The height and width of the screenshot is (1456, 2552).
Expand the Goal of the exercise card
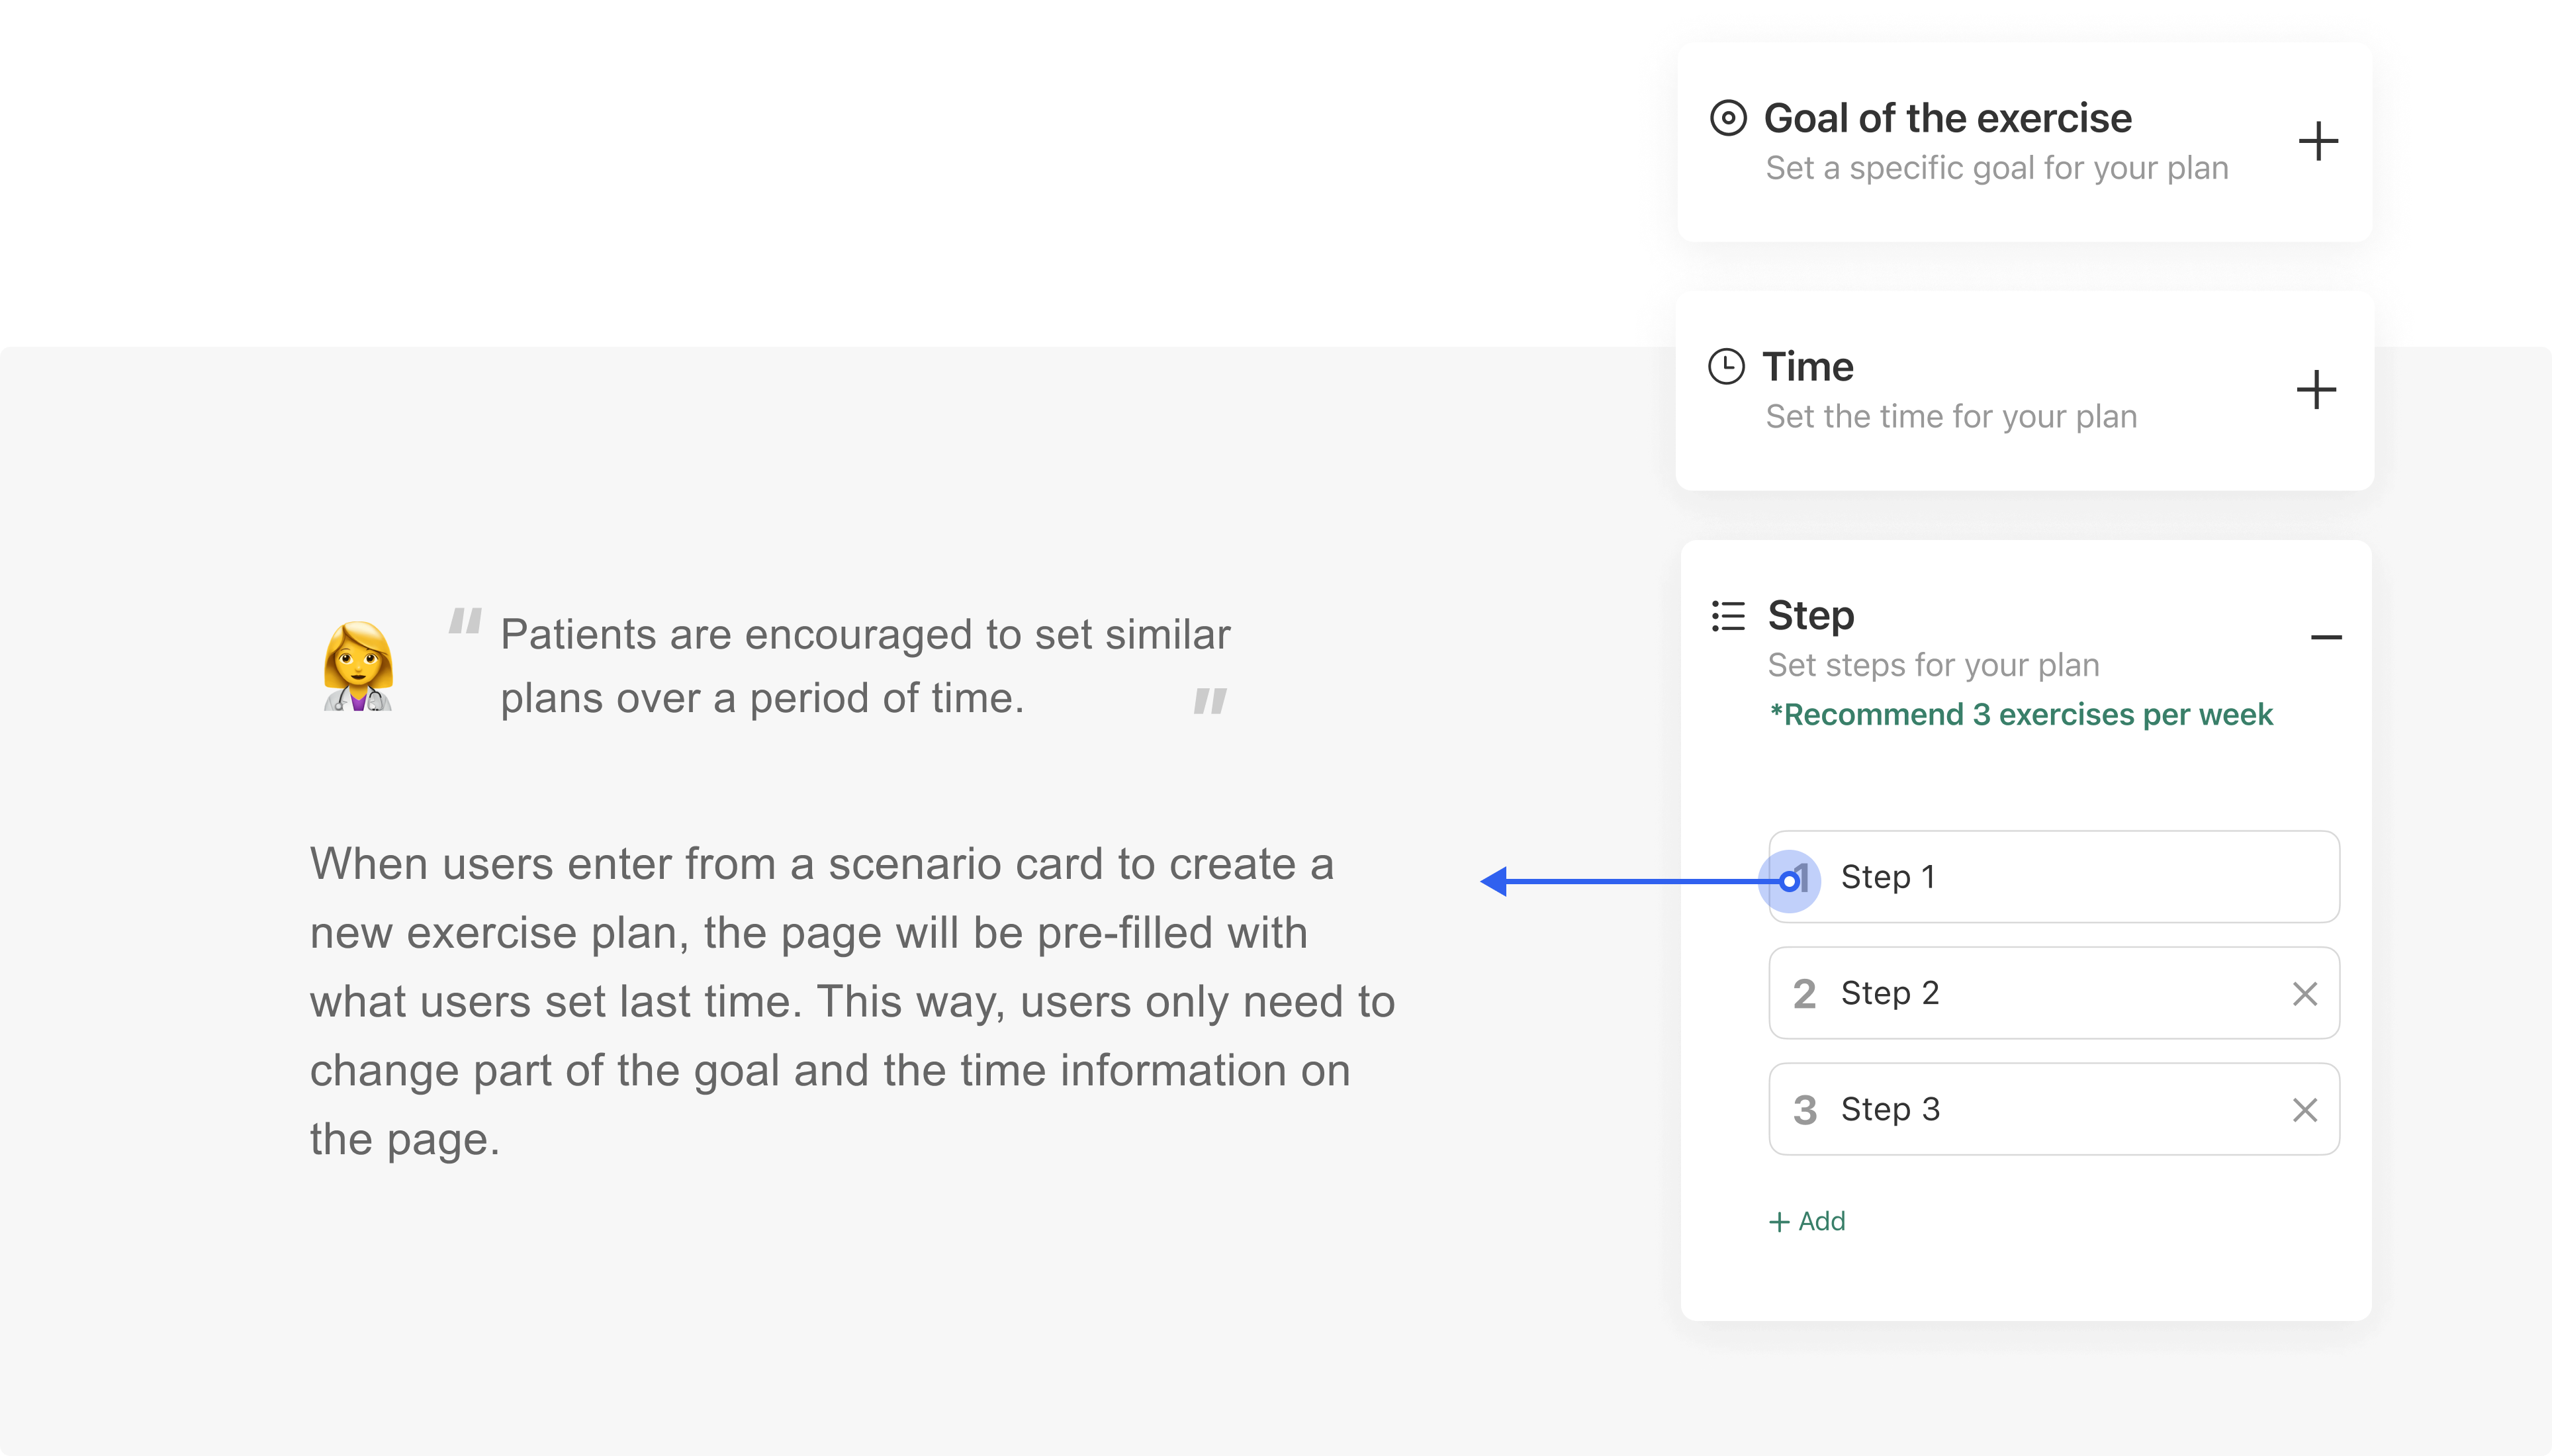[x=2317, y=141]
